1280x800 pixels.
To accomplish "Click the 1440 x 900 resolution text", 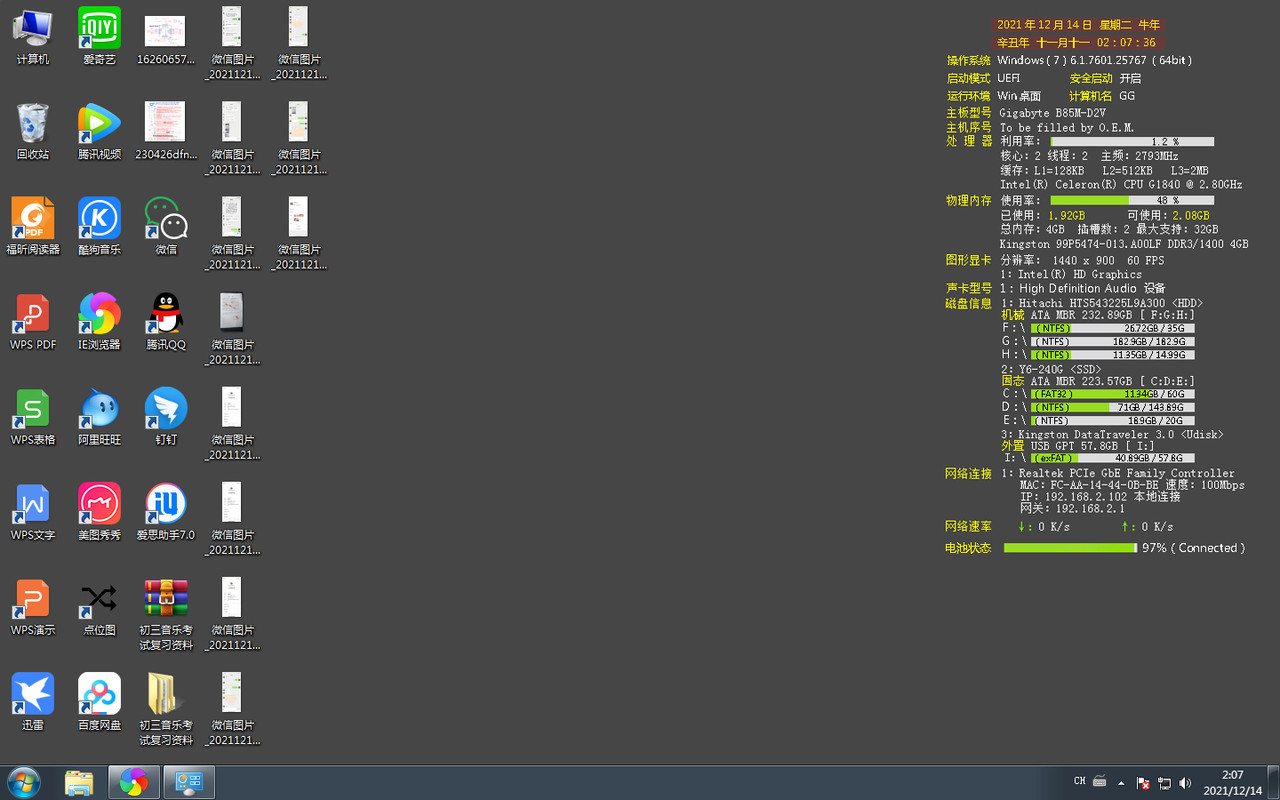I will (1083, 260).
